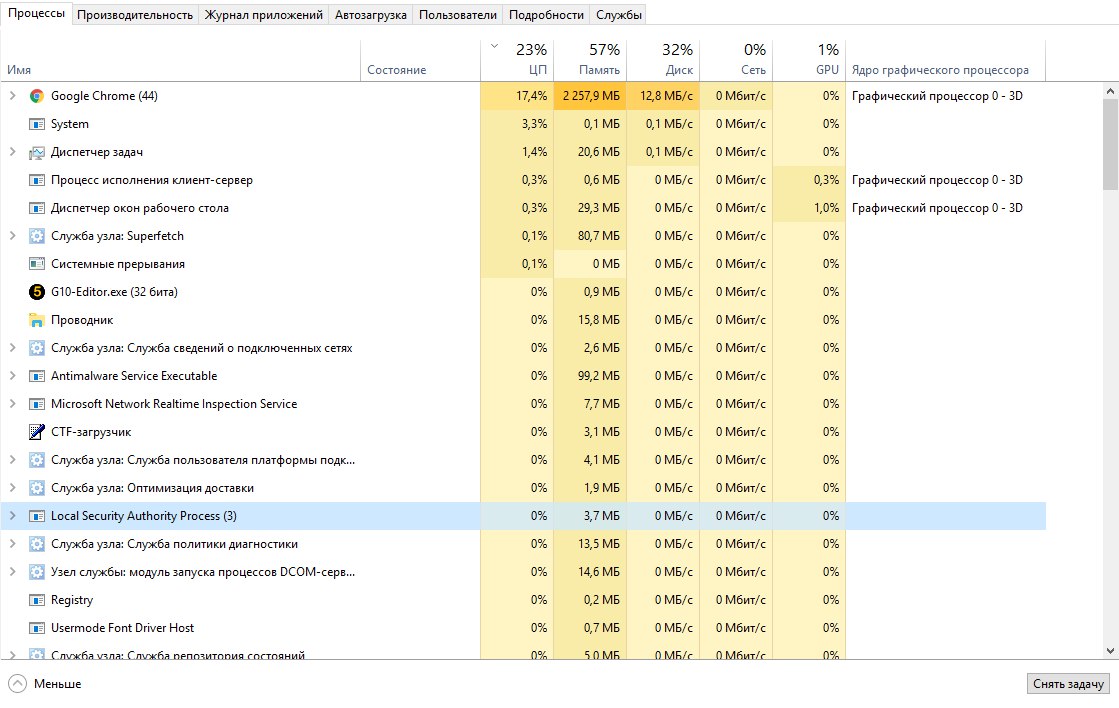Click the Снять задачу button

1068,684
